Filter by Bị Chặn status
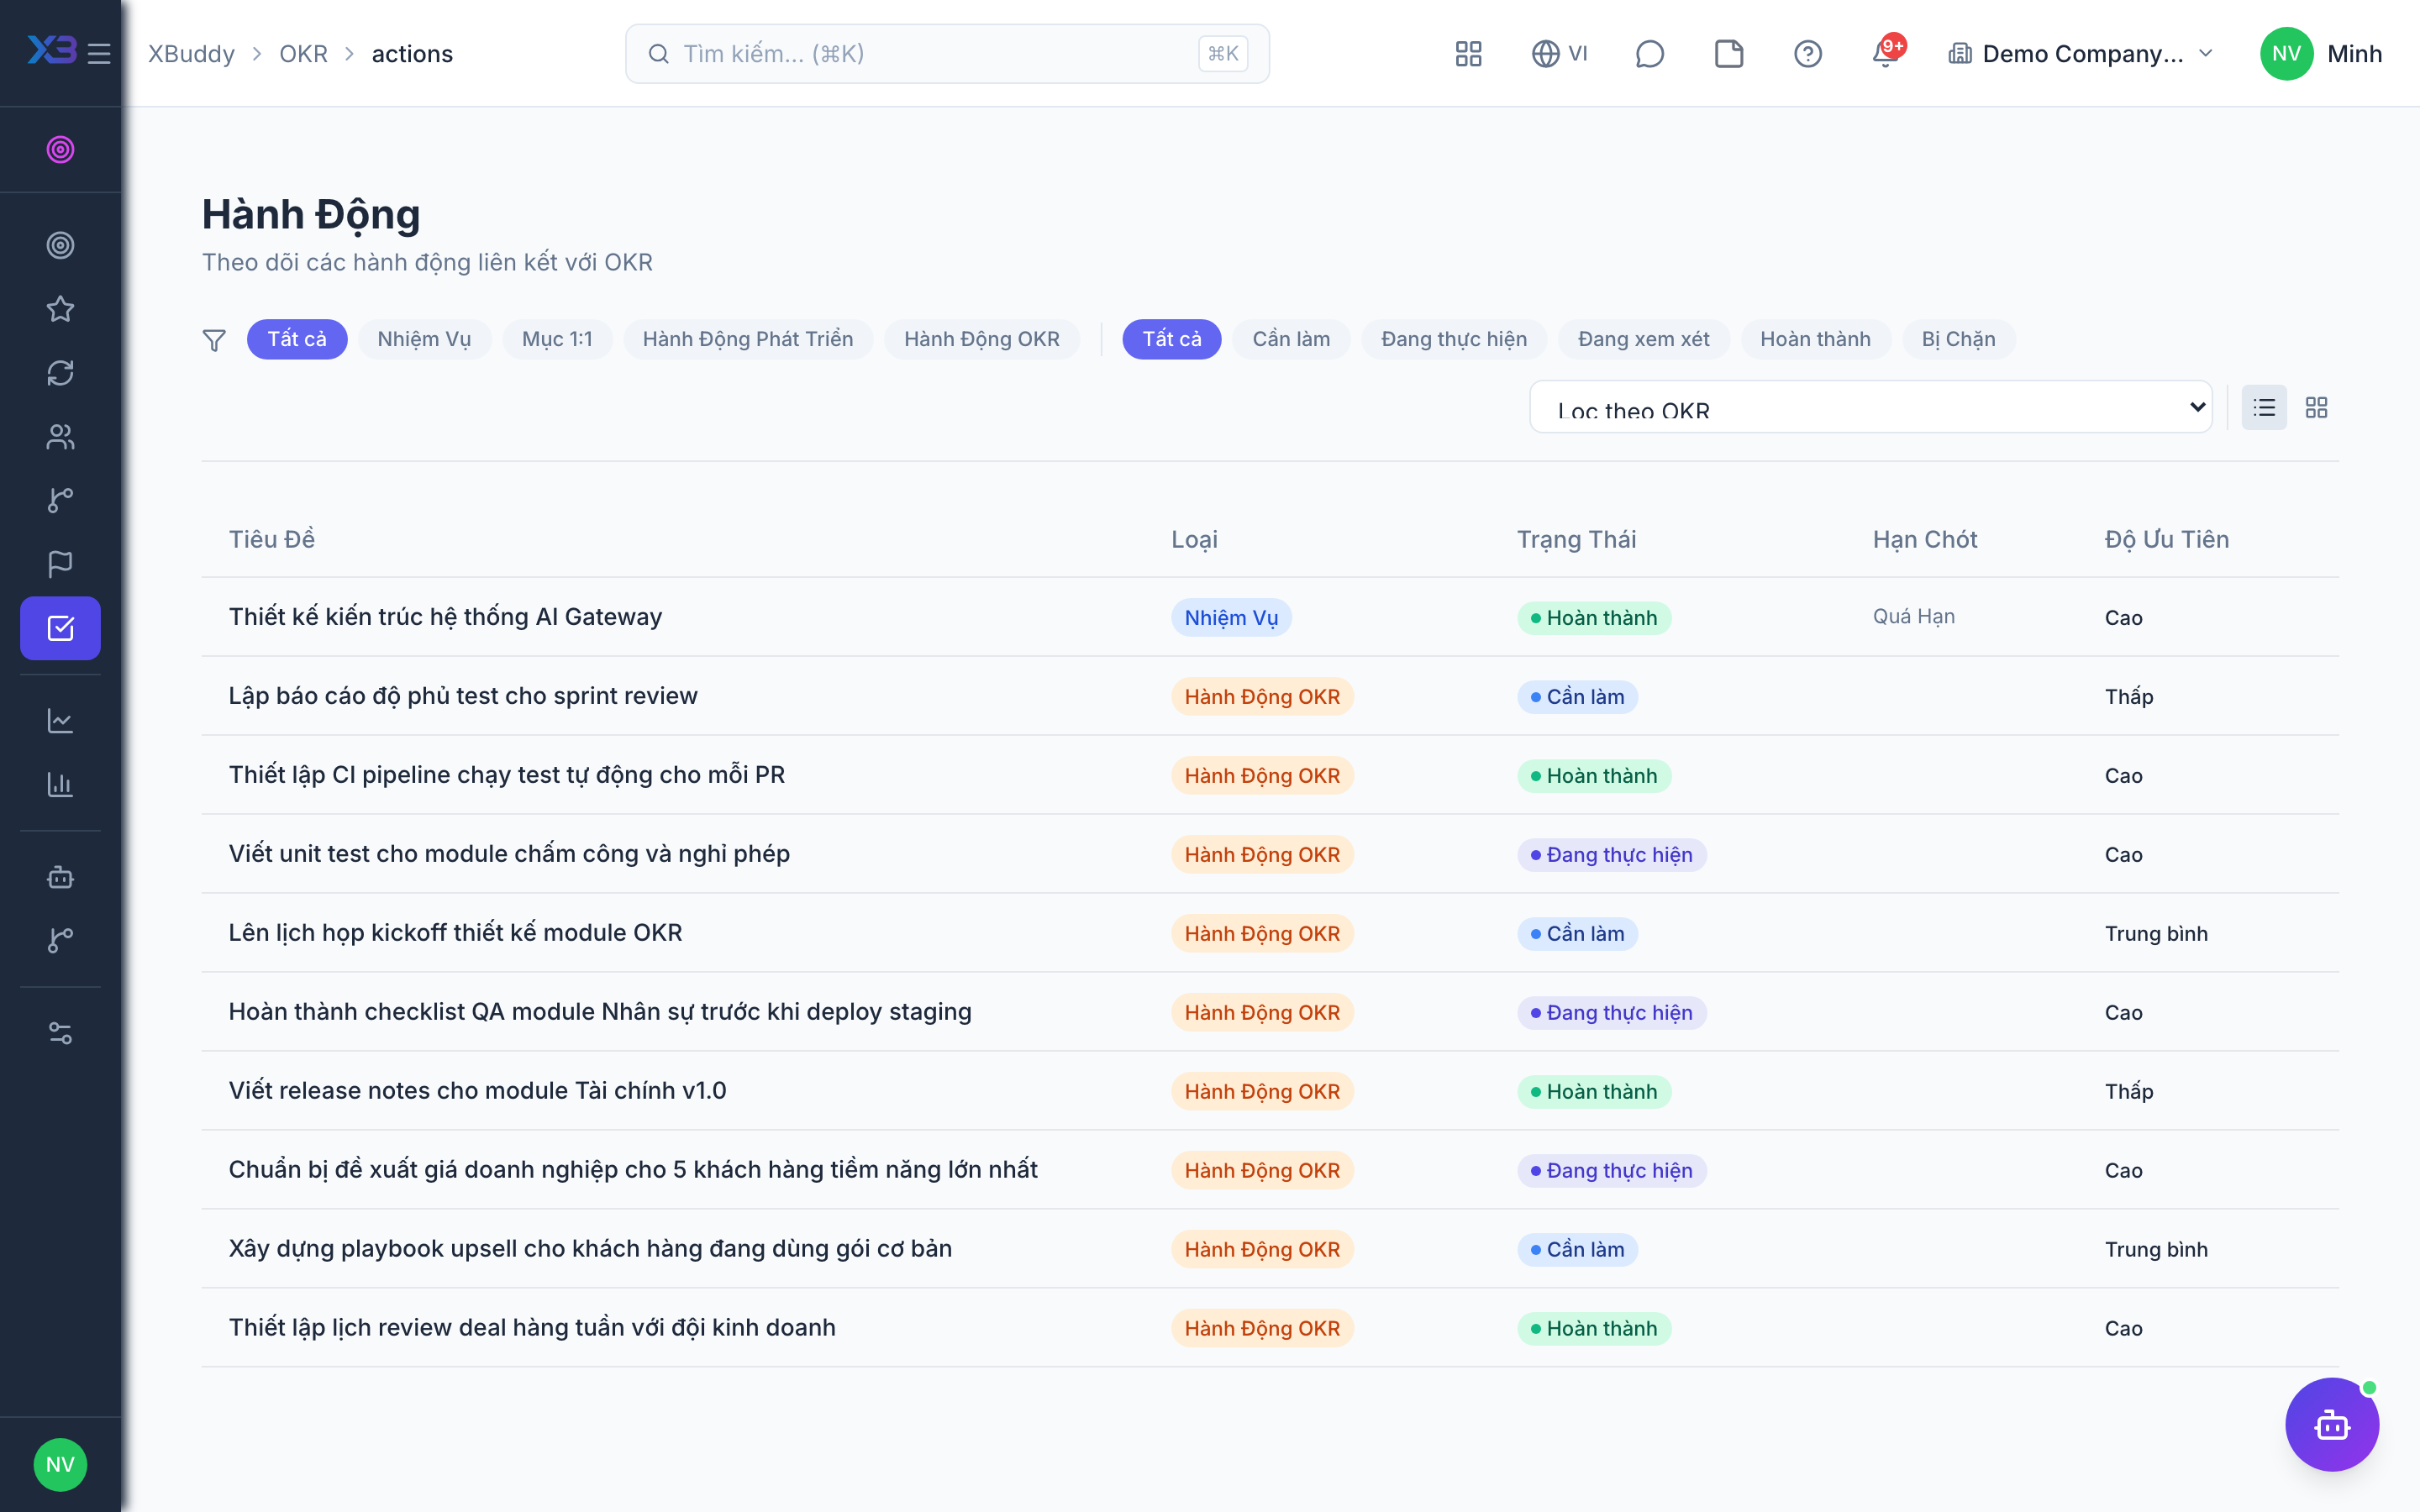 coord(1958,339)
